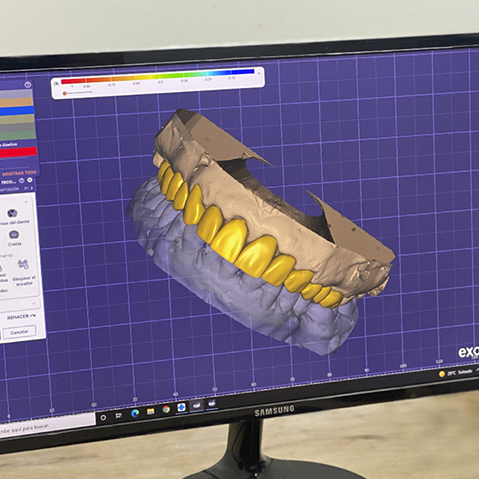Click the circular icon atop the layer panel
The image size is (479, 479).
(x=28, y=85)
